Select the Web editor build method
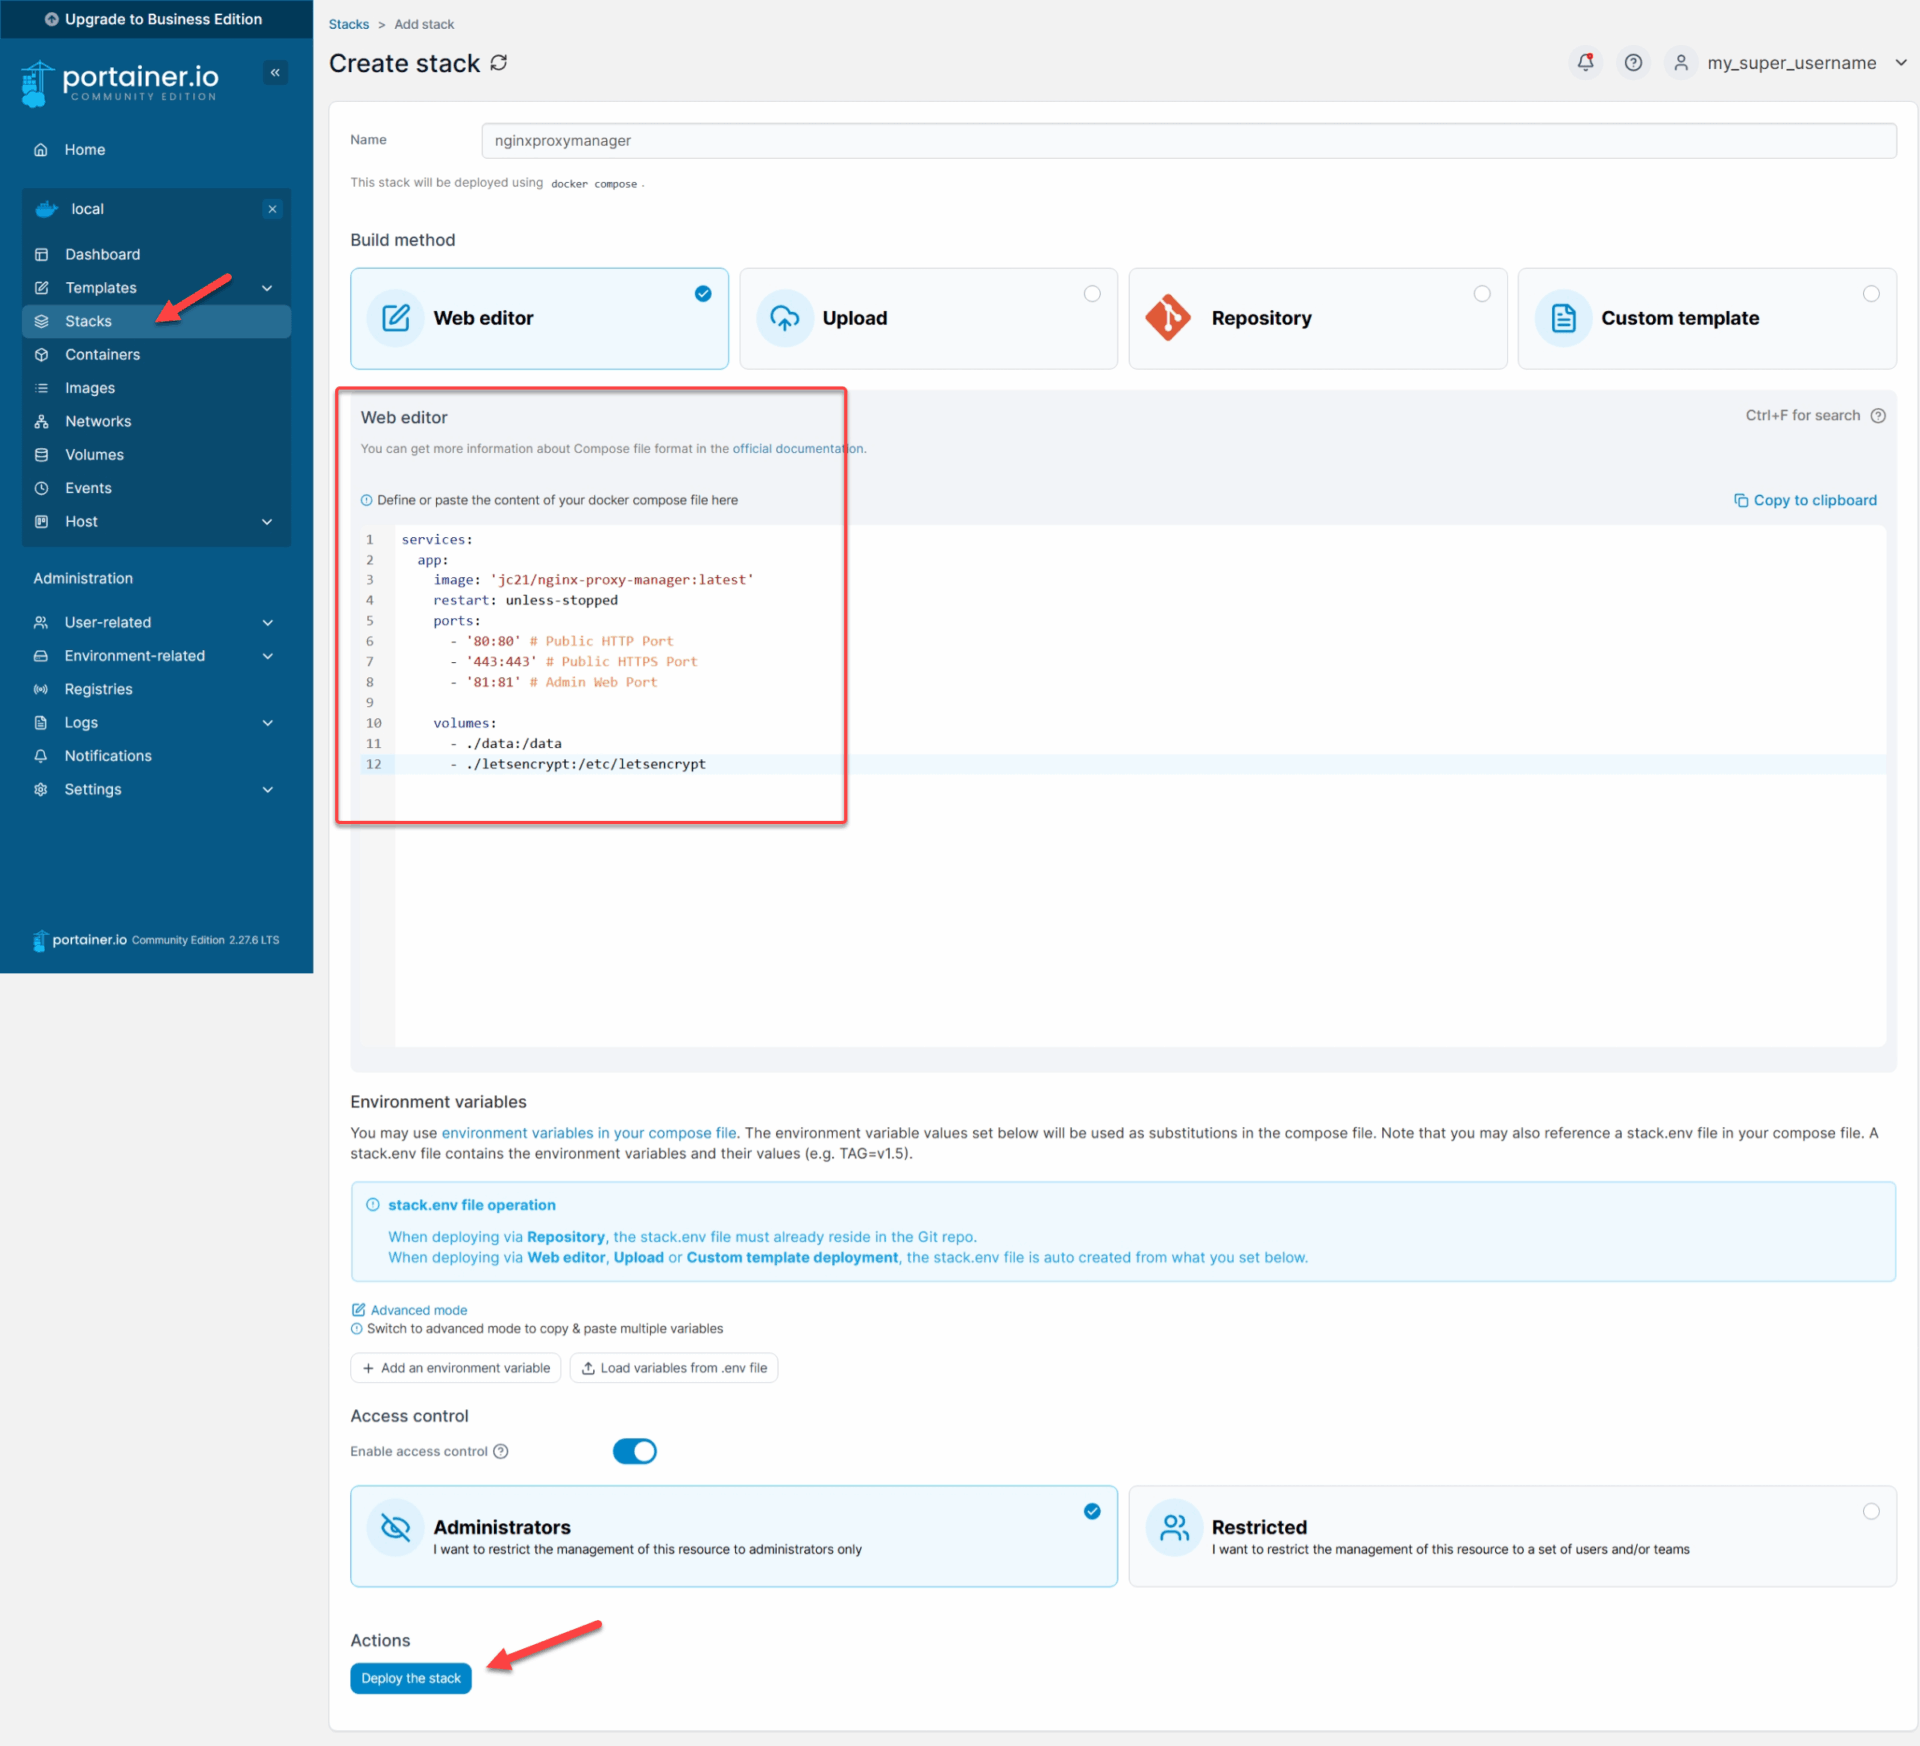The width and height of the screenshot is (1920, 1746). pyautogui.click(x=539, y=318)
